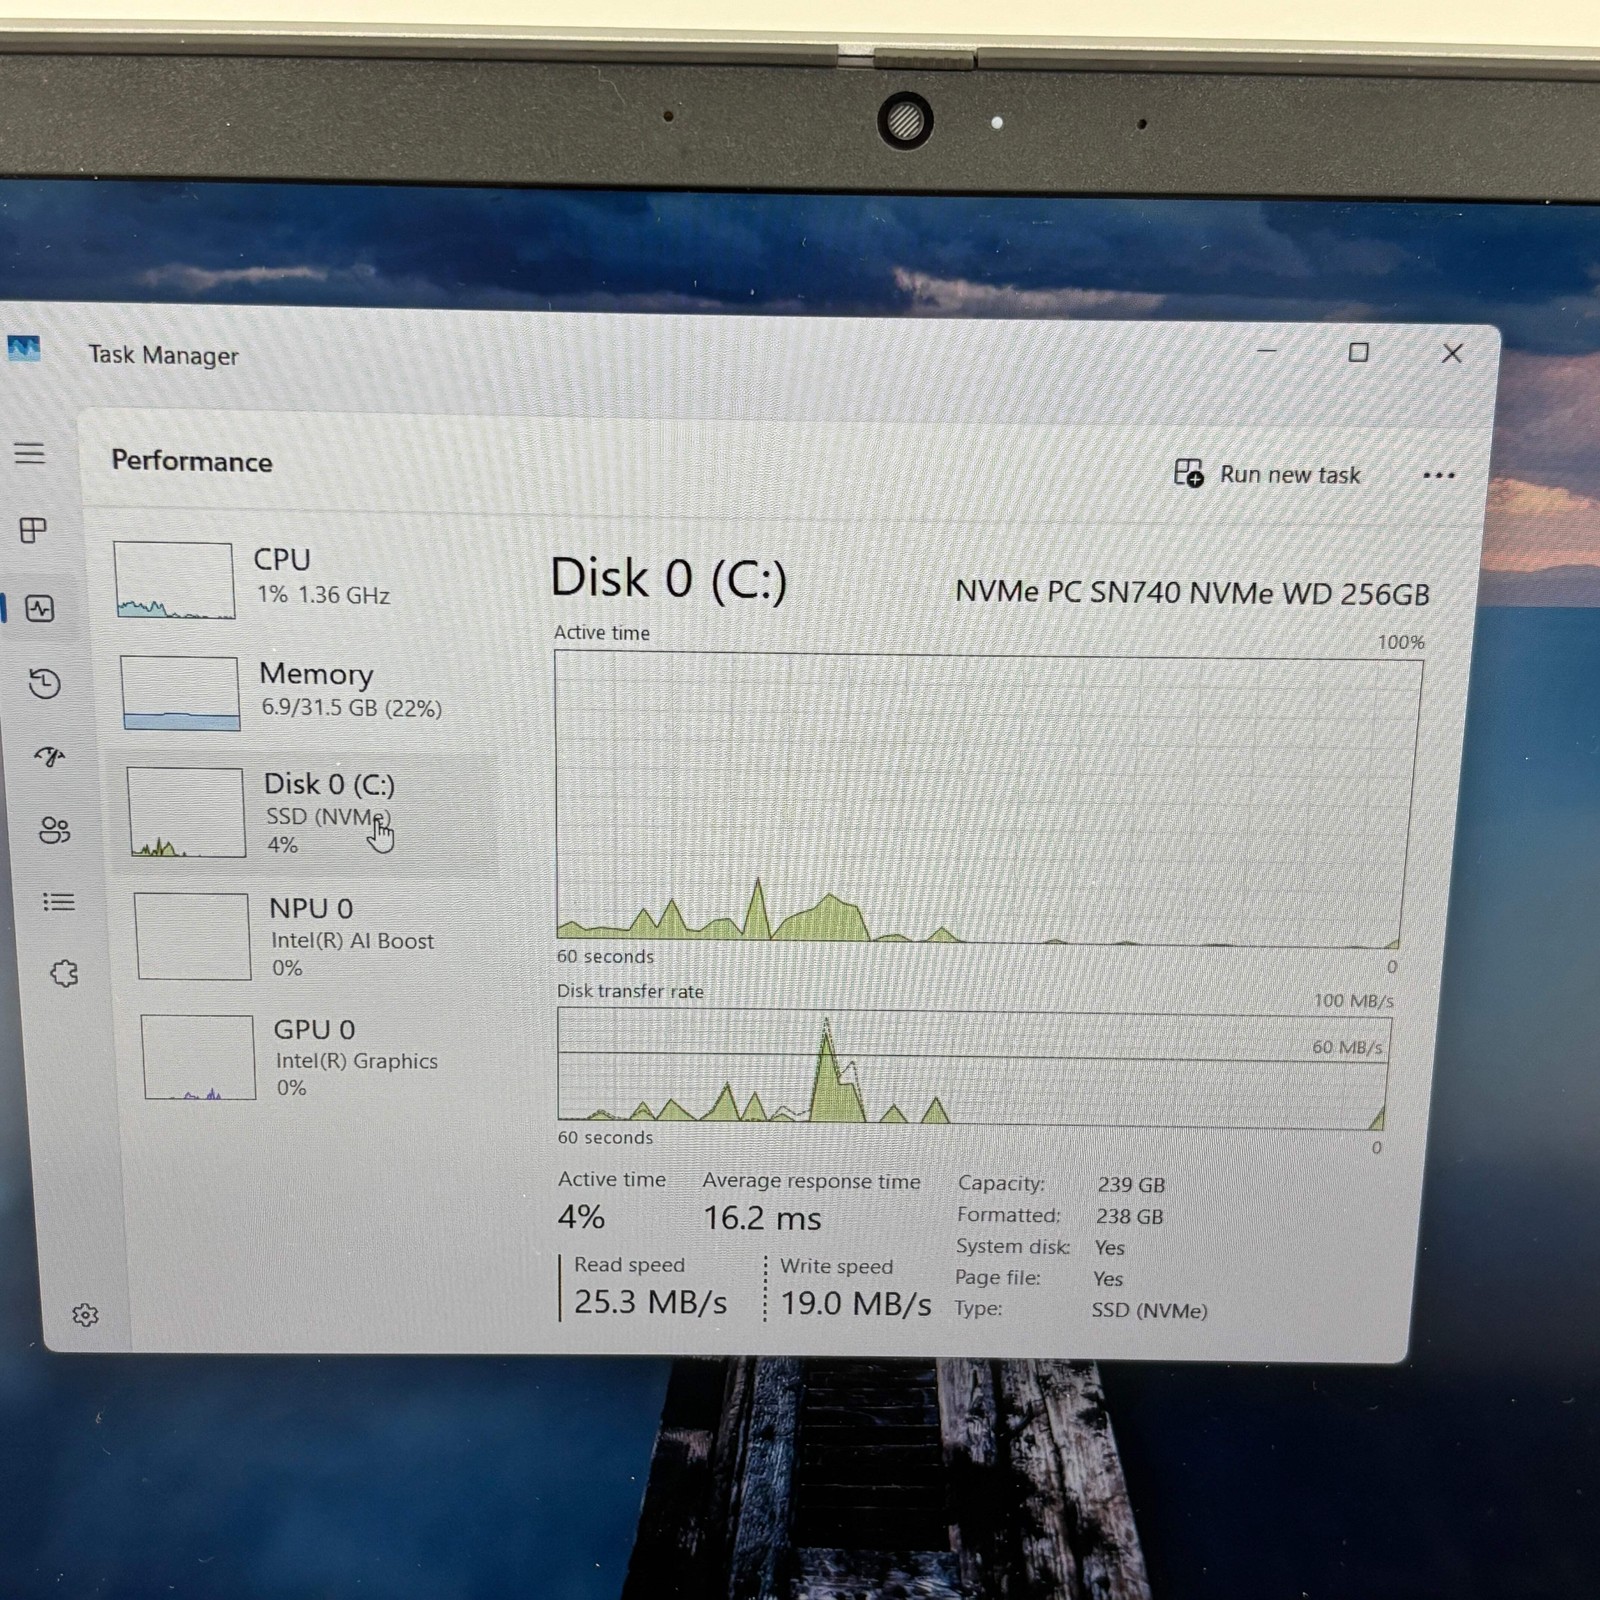Open the Services page puzzle icon
1600x1600 pixels.
pos(64,973)
